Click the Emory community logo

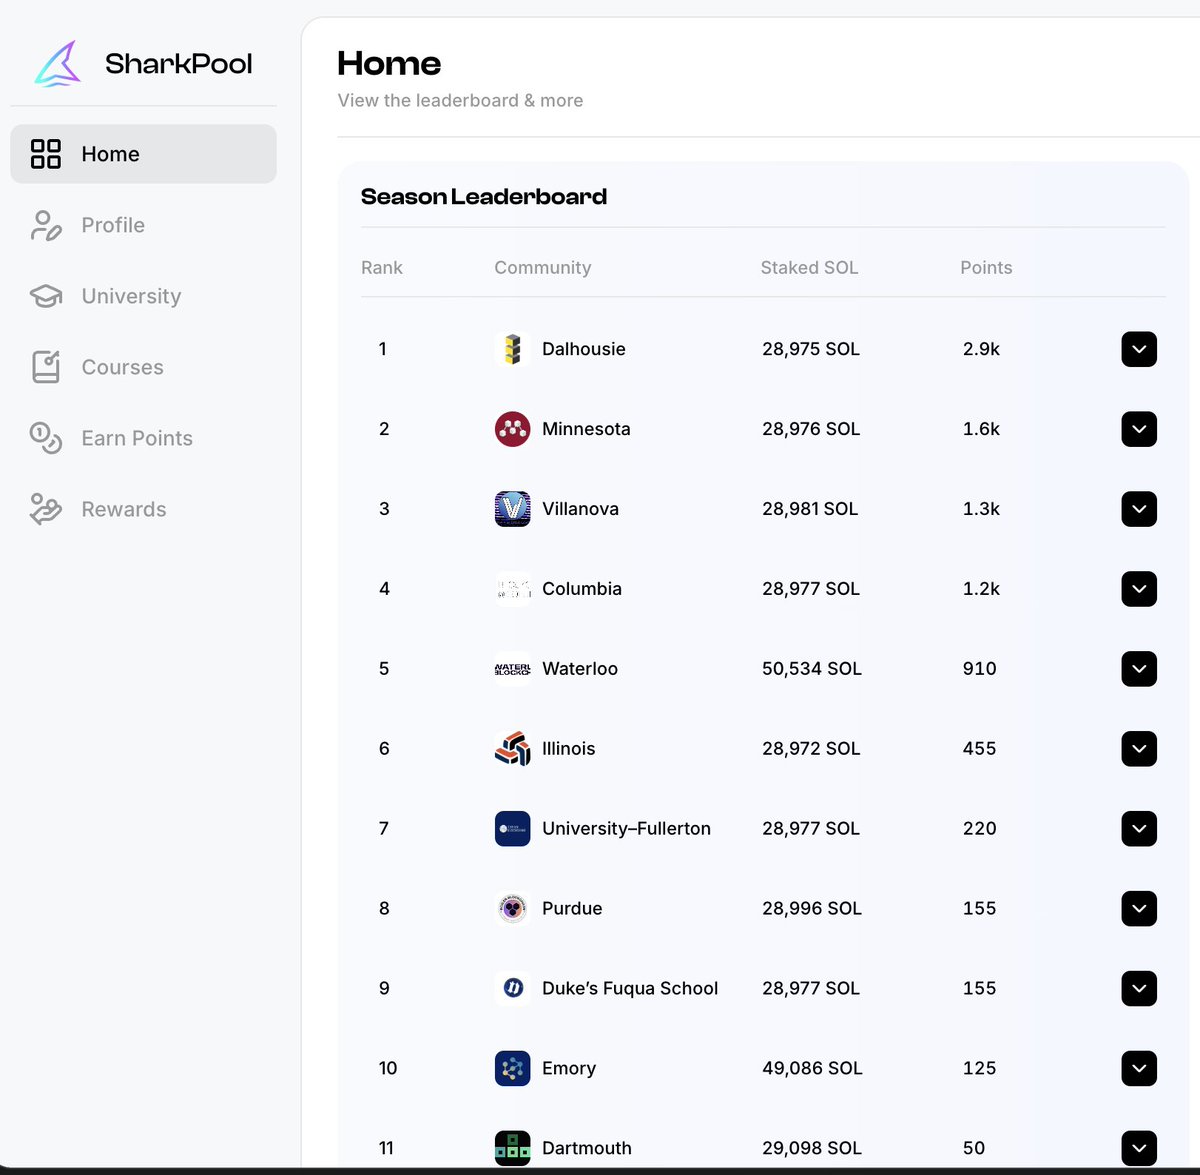tap(513, 1069)
